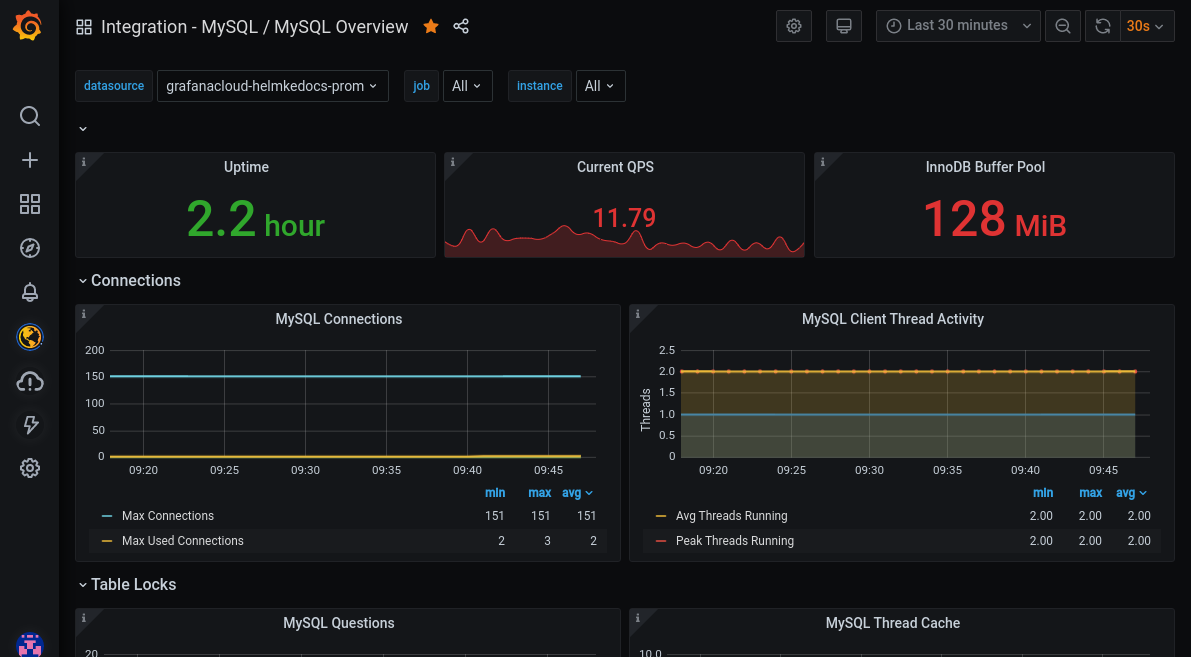Viewport: 1191px width, 657px height.
Task: Sort MySQL Connections legend by avg
Action: tap(577, 493)
